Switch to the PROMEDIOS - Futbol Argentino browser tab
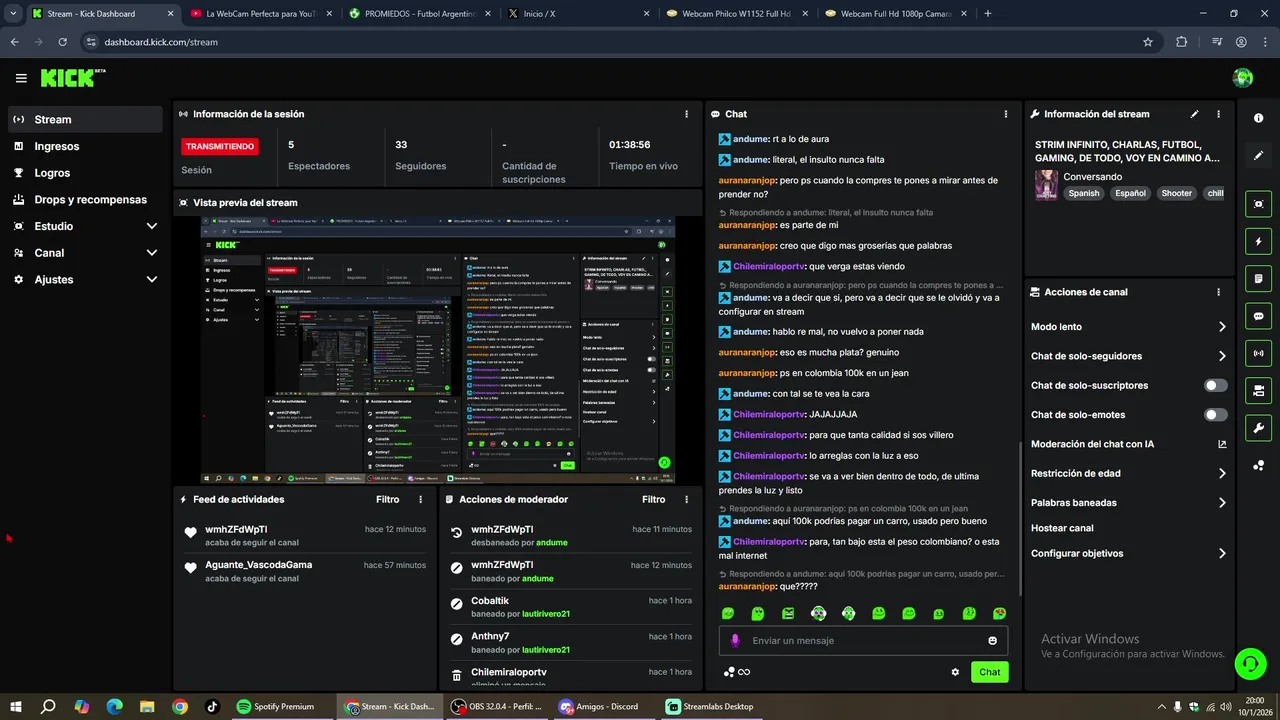 tap(420, 14)
